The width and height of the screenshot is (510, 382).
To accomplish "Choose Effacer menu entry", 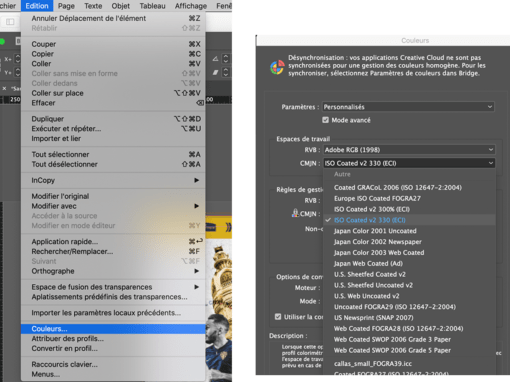I will [113, 103].
